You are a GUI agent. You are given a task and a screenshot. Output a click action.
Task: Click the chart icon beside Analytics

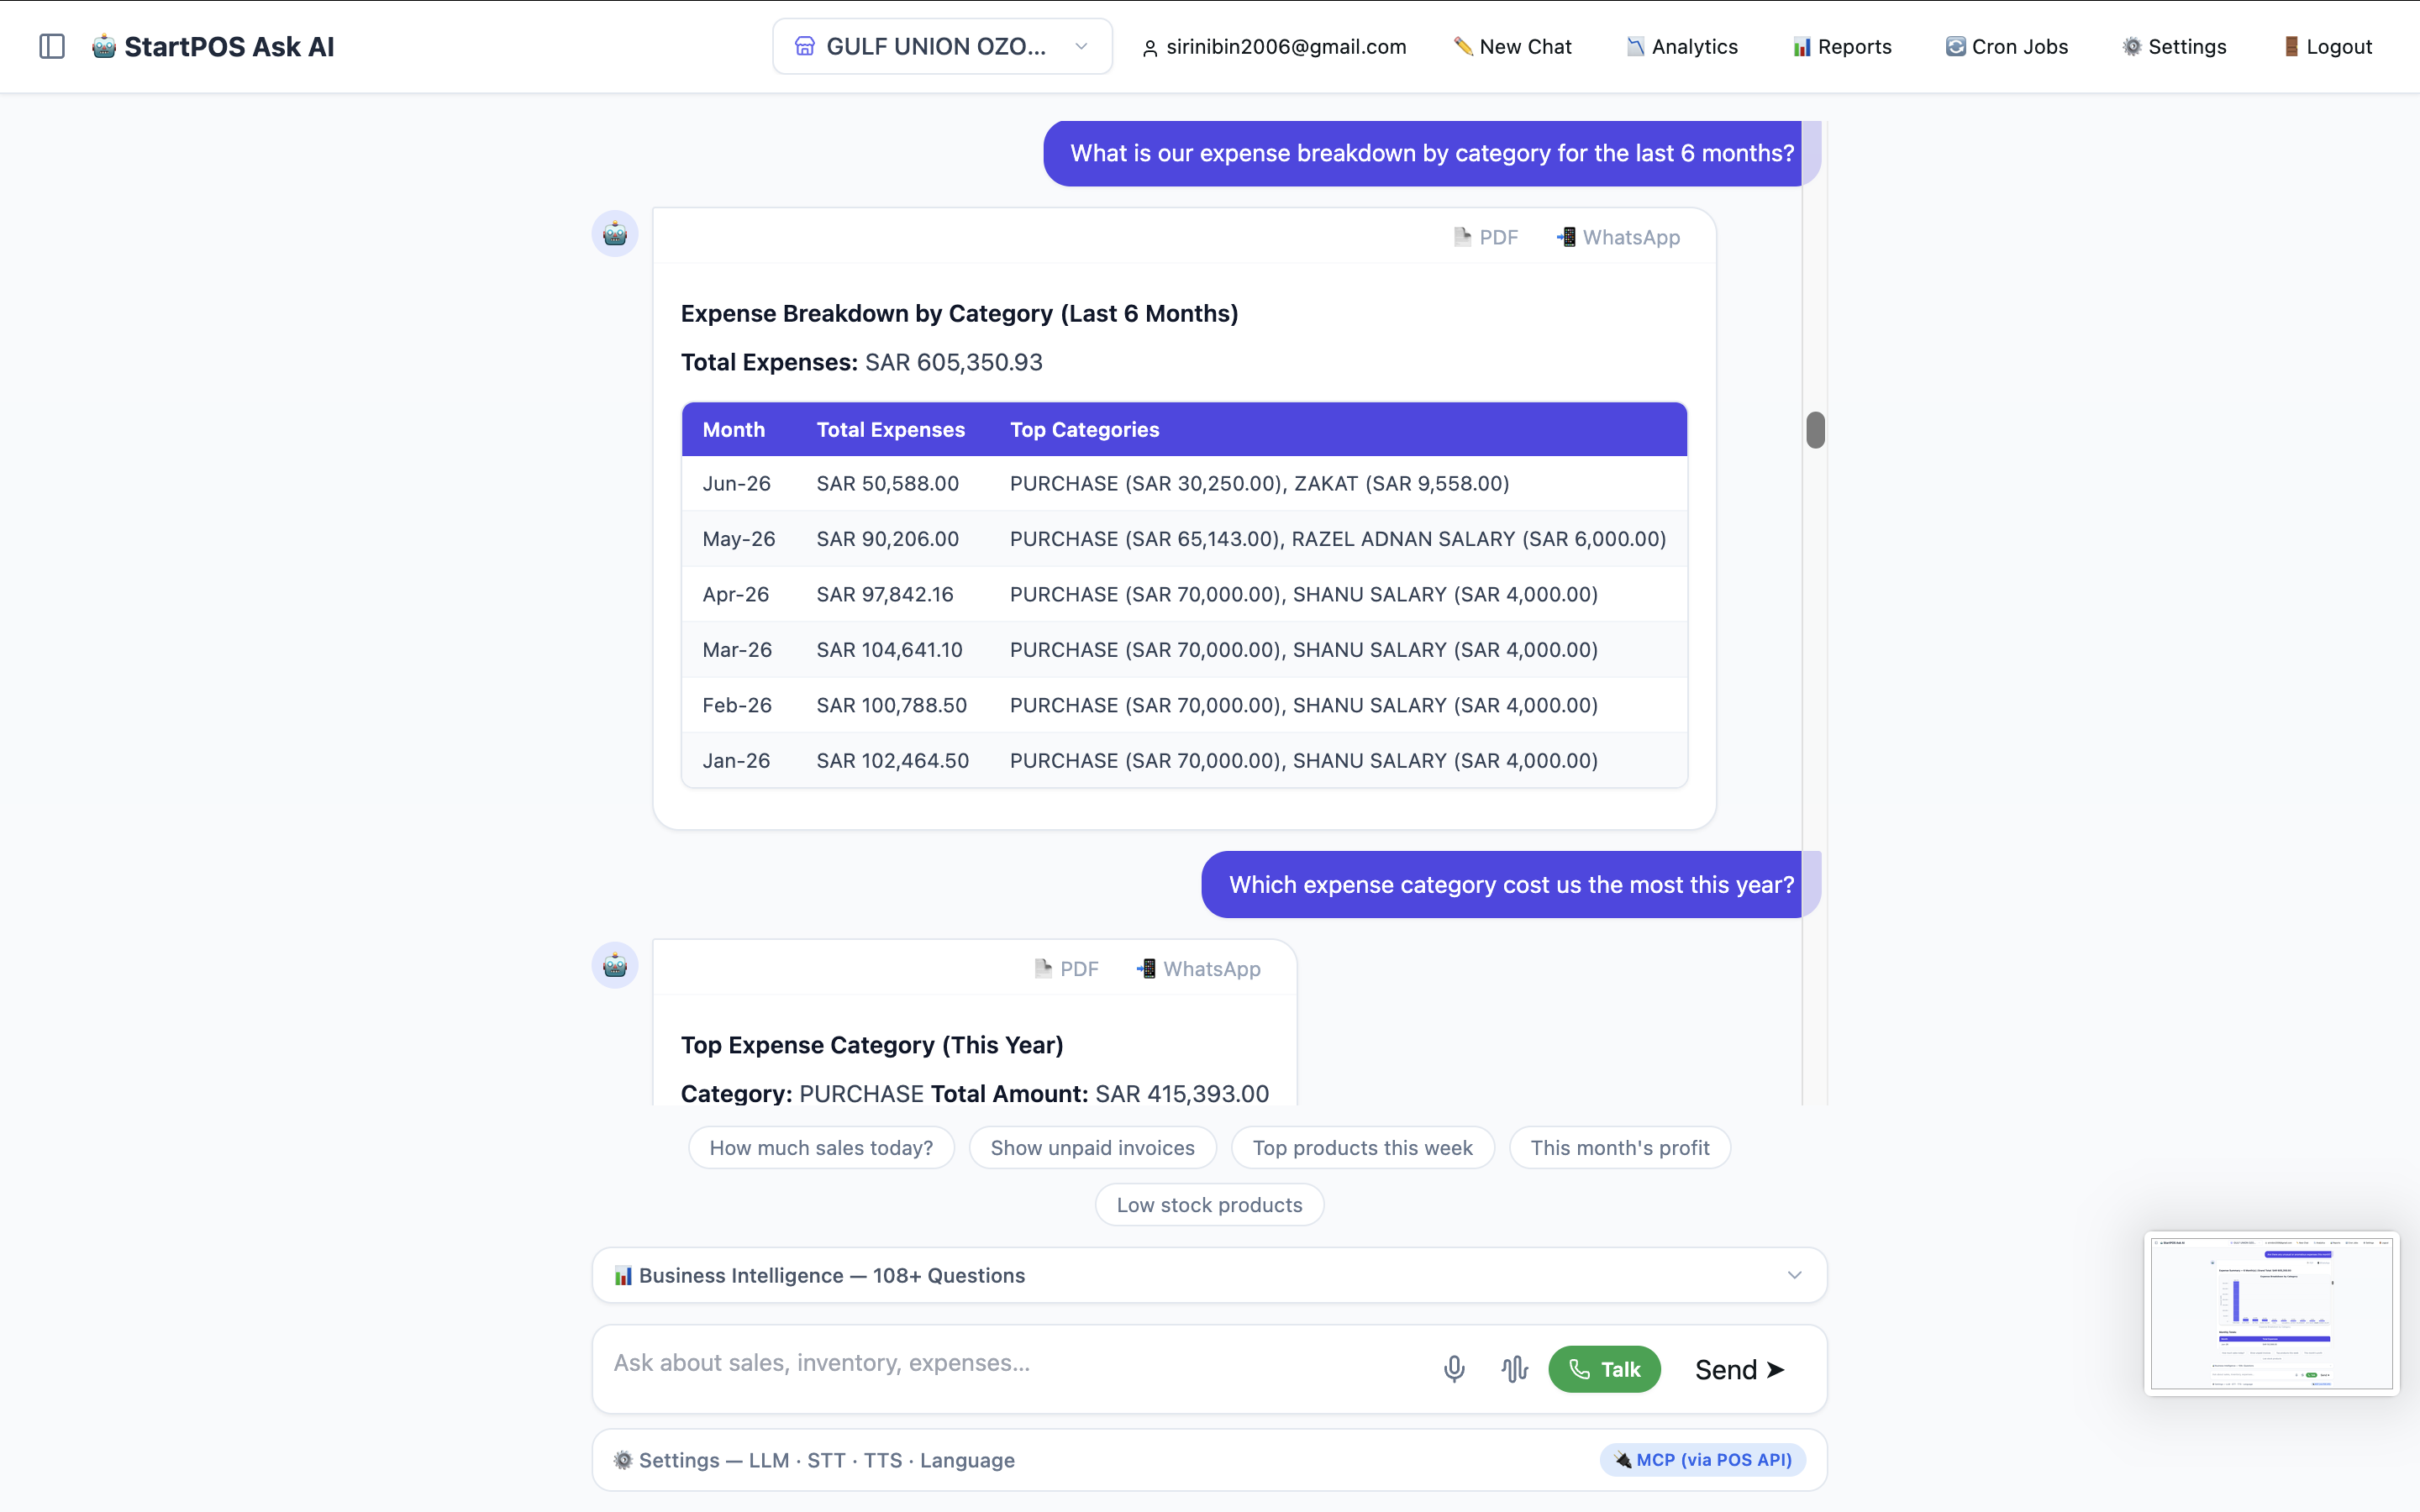(x=1635, y=46)
